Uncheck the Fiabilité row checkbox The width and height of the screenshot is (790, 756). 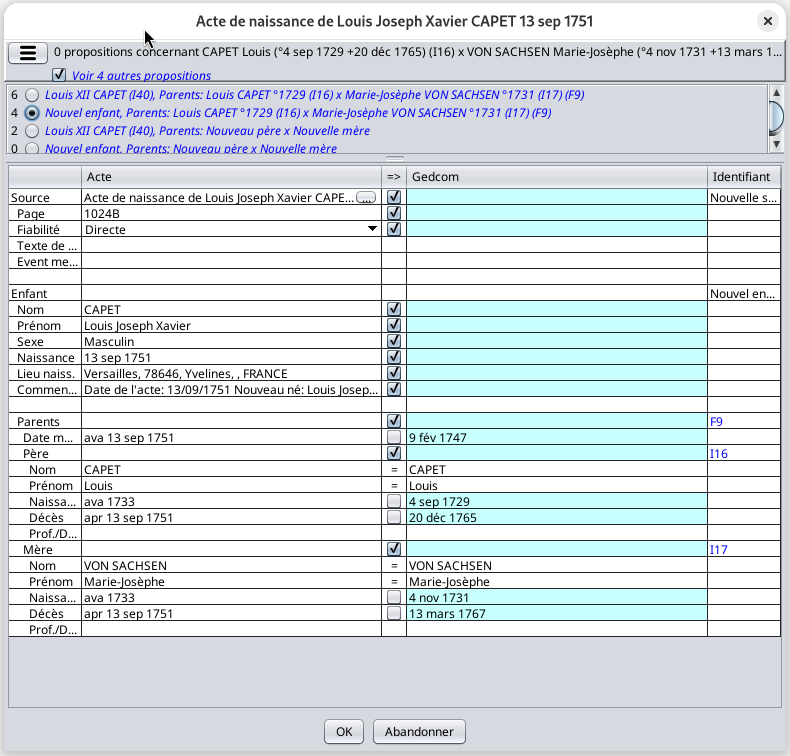[x=394, y=229]
